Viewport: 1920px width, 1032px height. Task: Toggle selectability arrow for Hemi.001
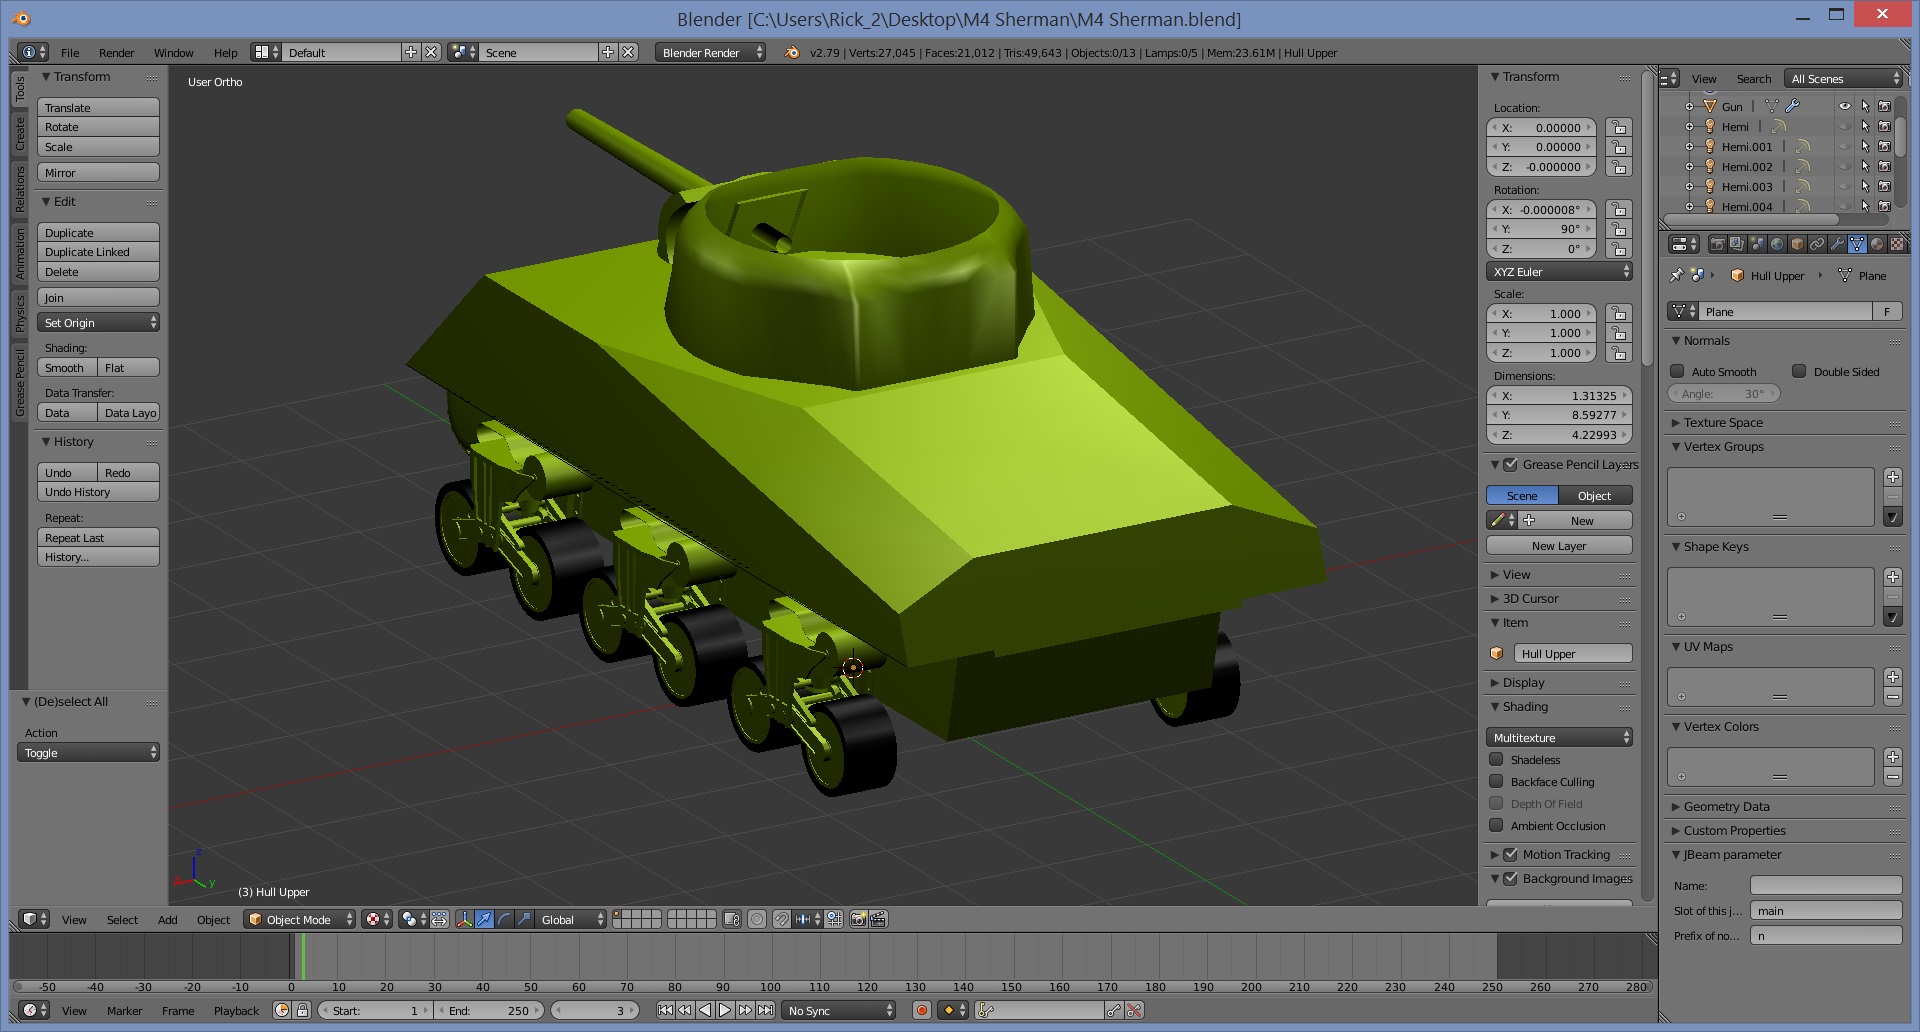(1864, 147)
